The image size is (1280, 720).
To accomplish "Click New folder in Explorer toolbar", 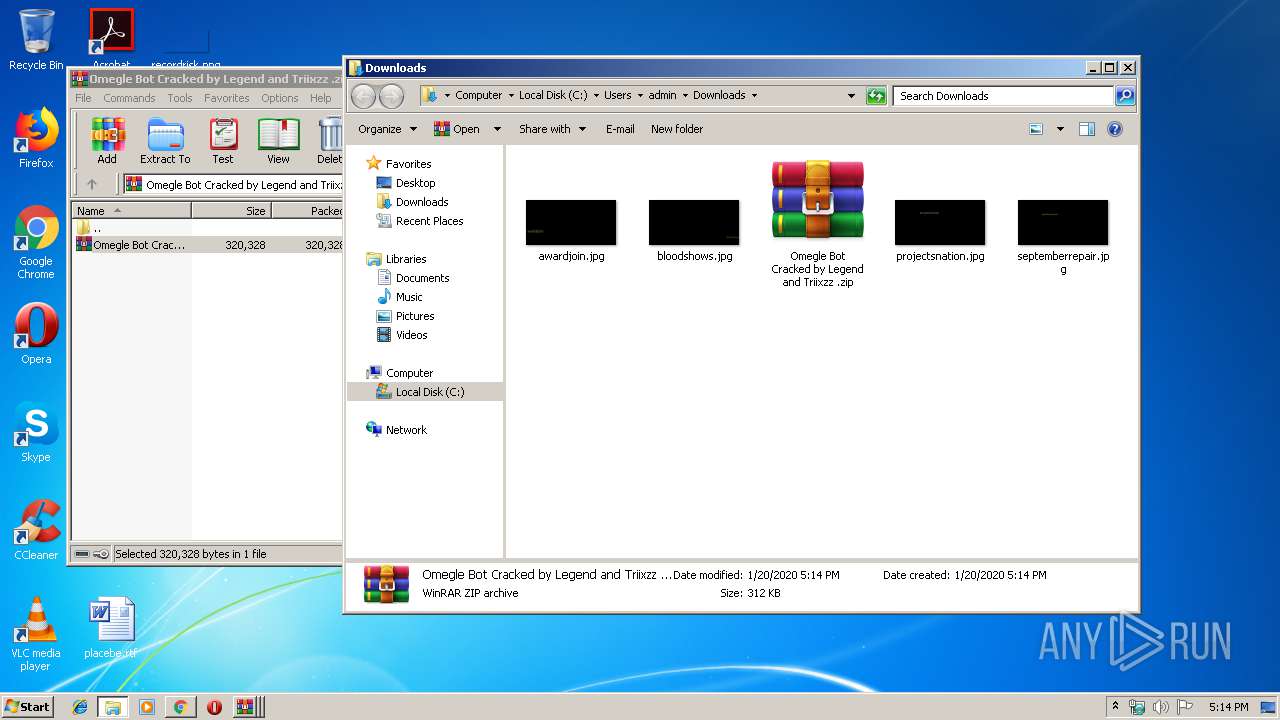I will (x=677, y=129).
